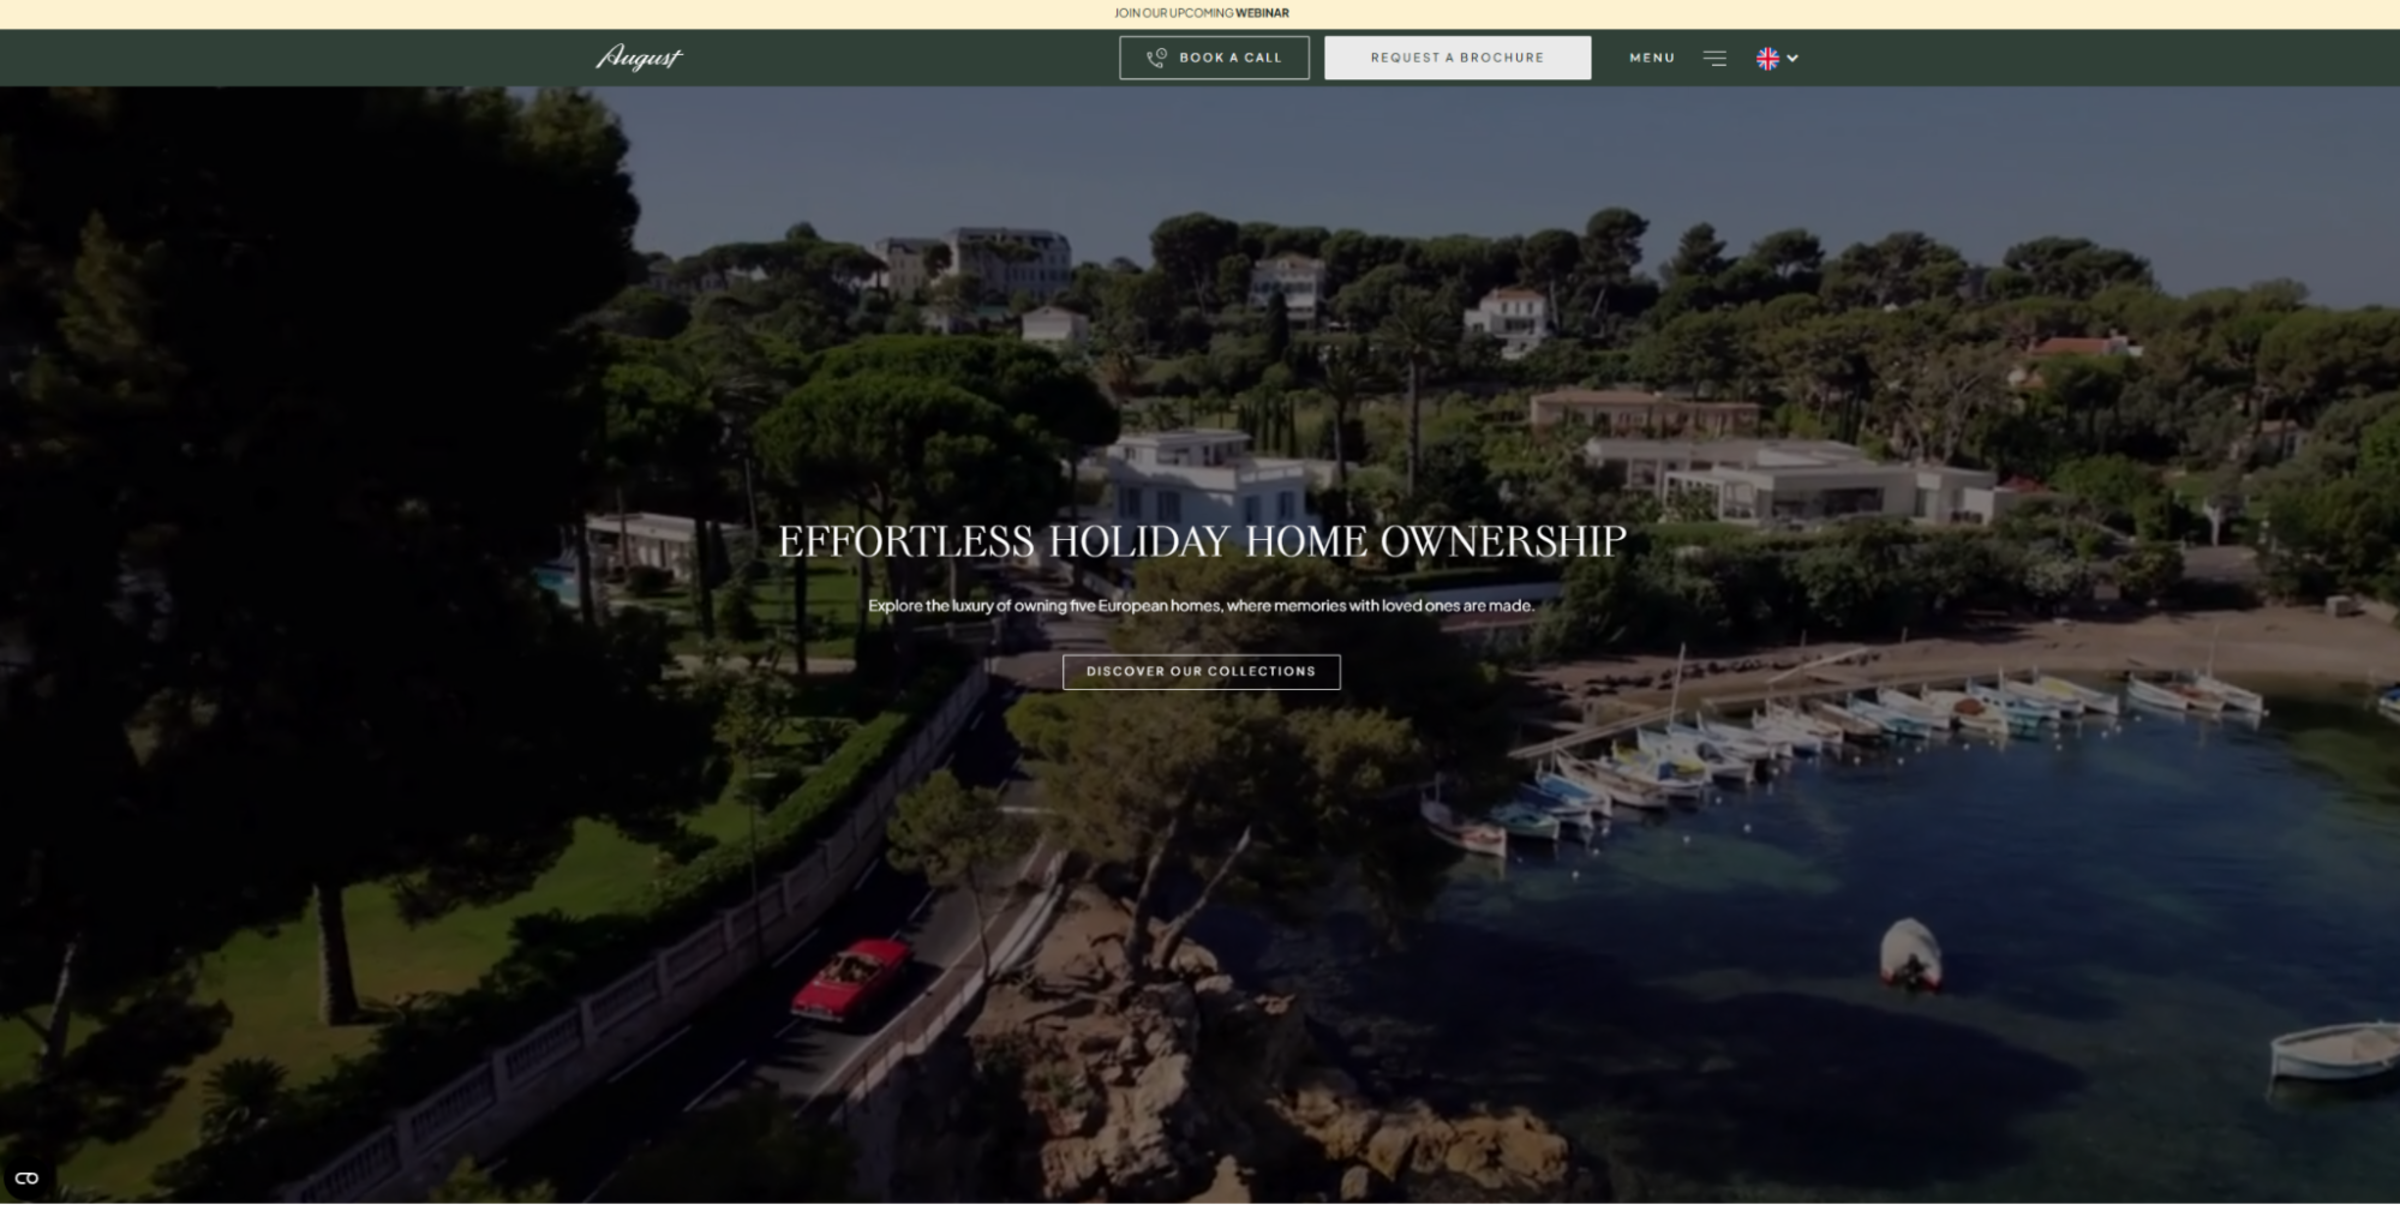Expand the language chevron beside the flag
Image resolution: width=2400 pixels, height=1205 pixels.
(x=1793, y=58)
